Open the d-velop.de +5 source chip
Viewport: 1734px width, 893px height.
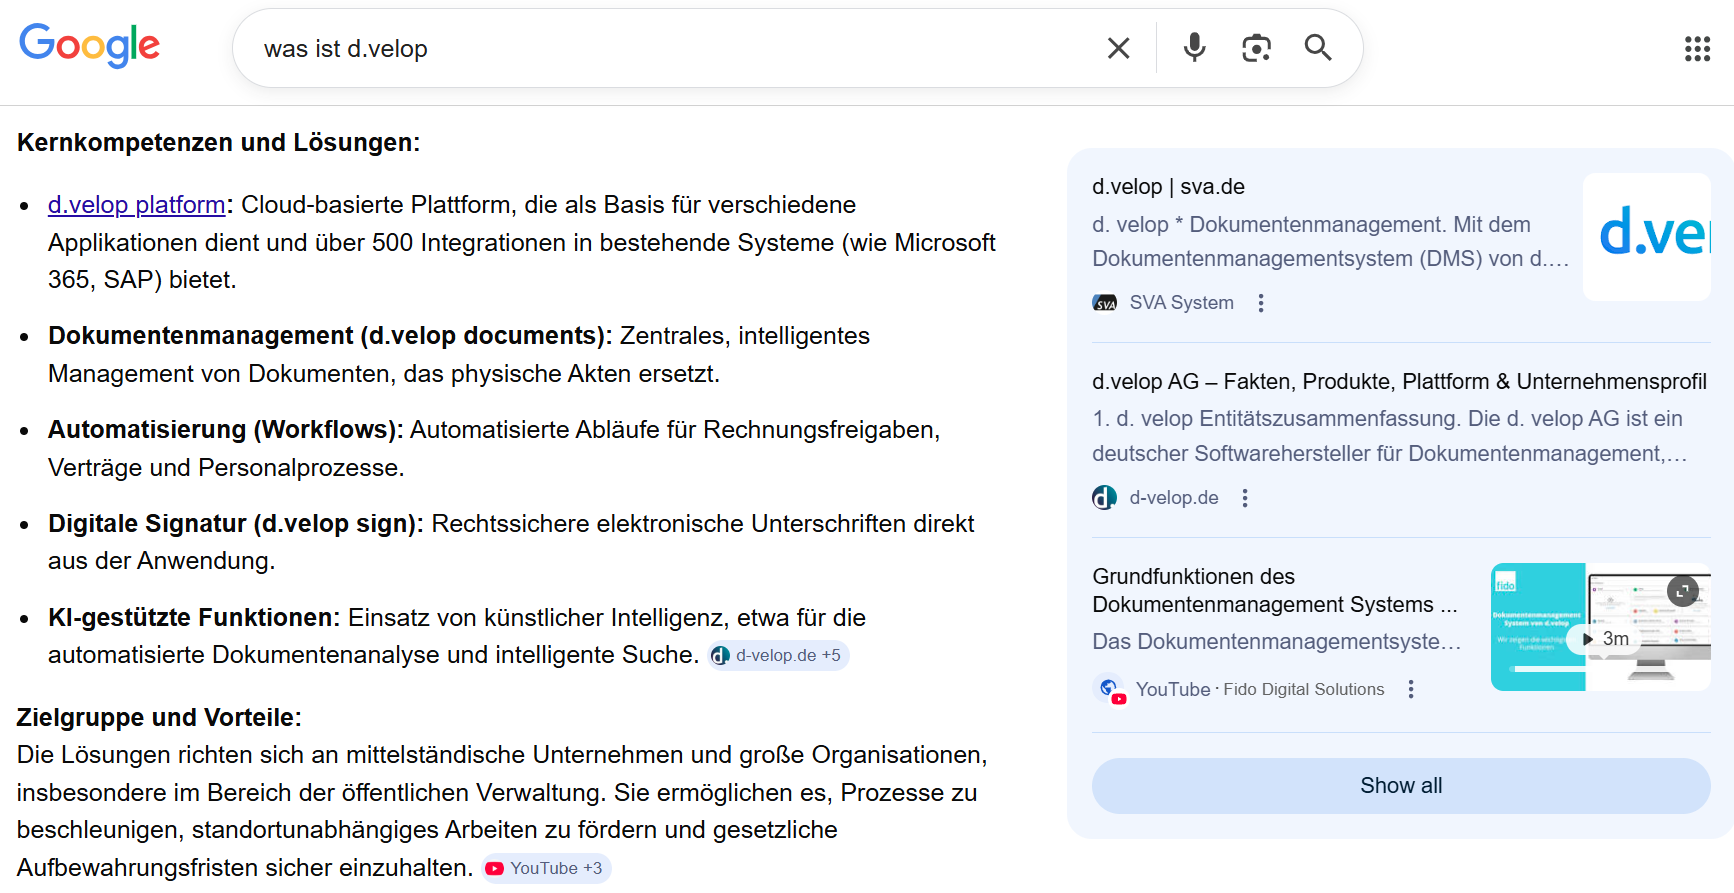pos(778,655)
